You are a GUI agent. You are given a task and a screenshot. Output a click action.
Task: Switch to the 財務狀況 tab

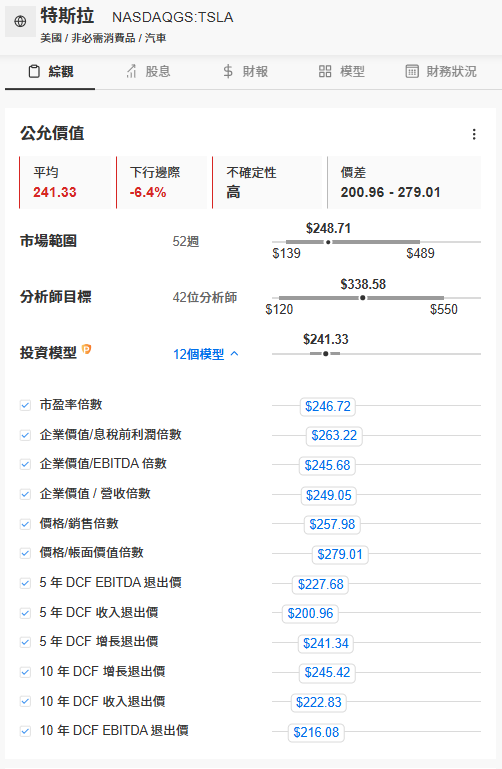tap(441, 72)
